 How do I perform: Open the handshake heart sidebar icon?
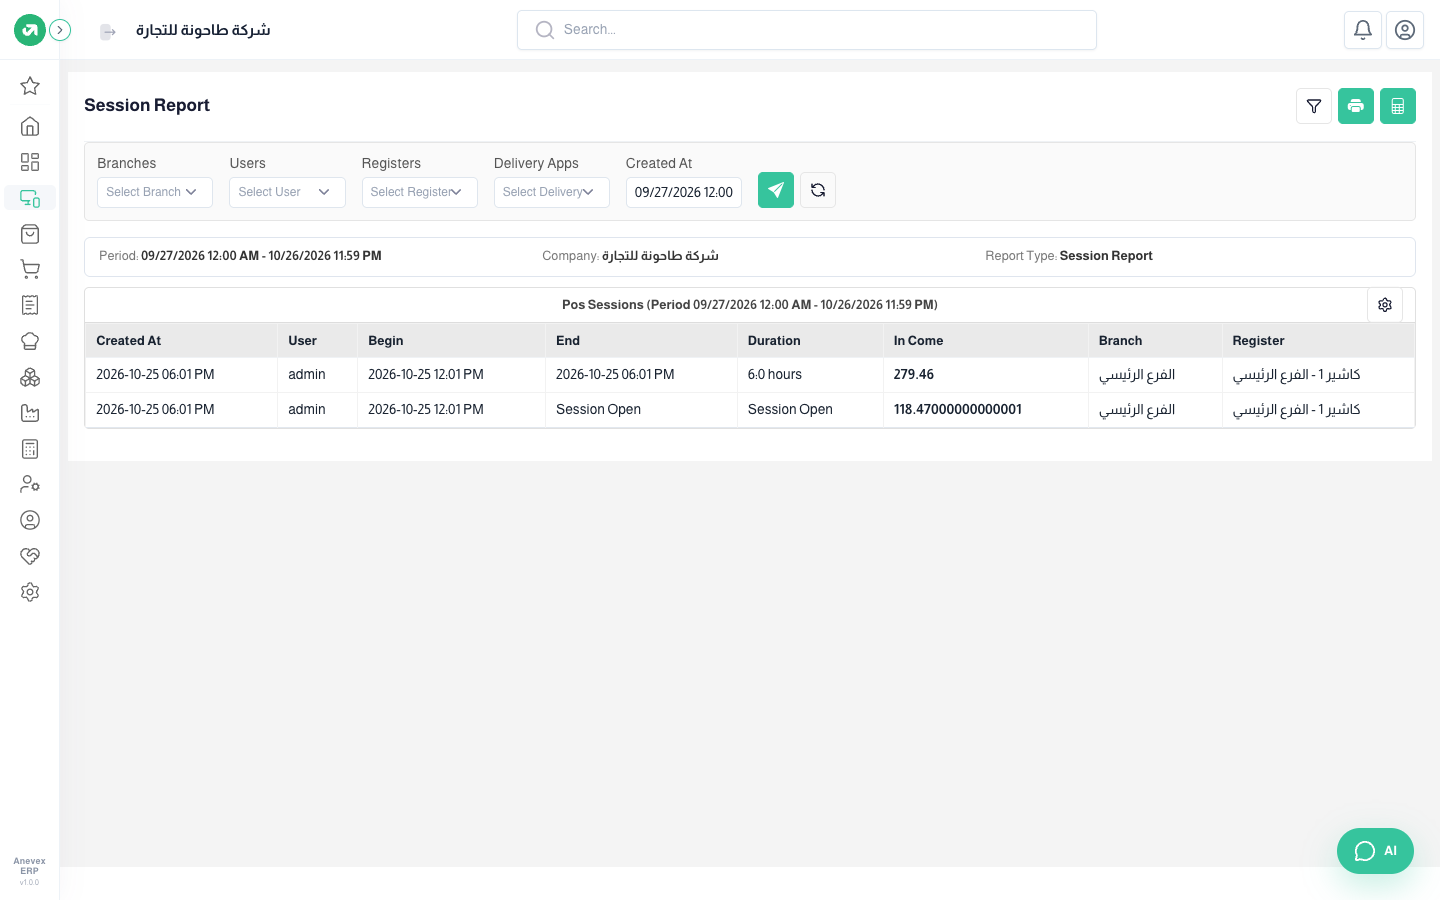click(30, 556)
